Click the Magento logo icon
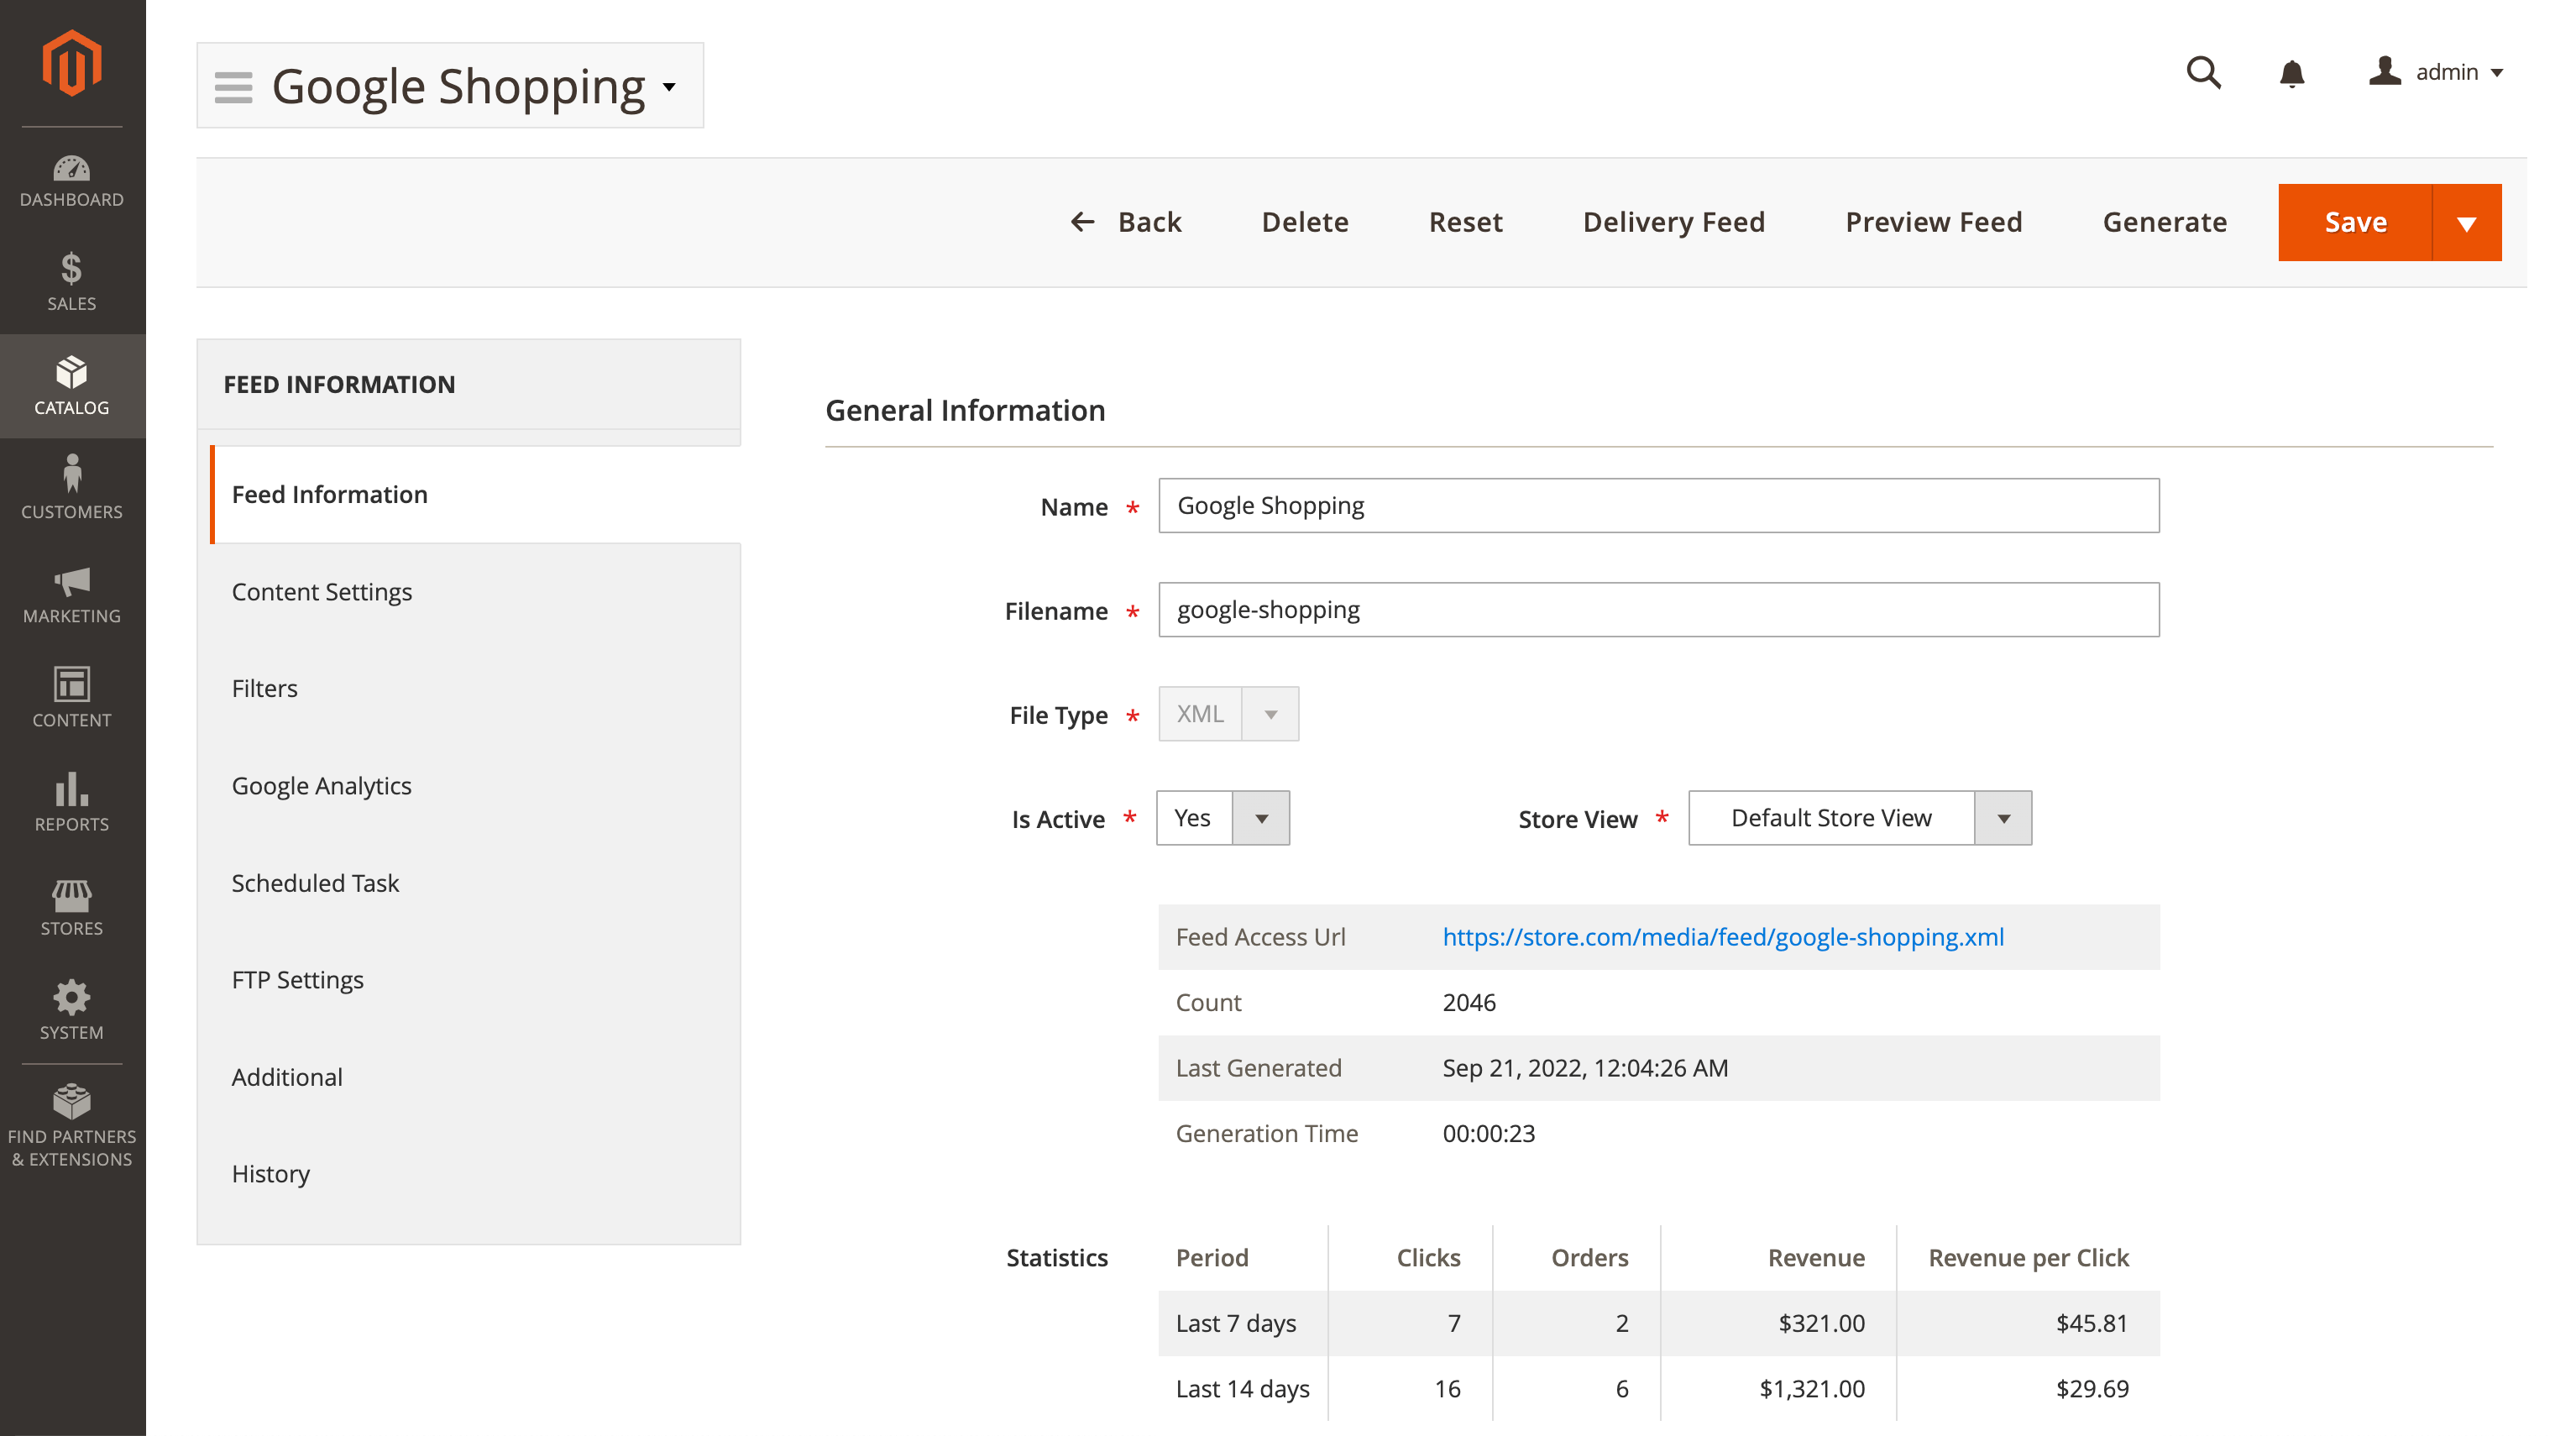 72,63
